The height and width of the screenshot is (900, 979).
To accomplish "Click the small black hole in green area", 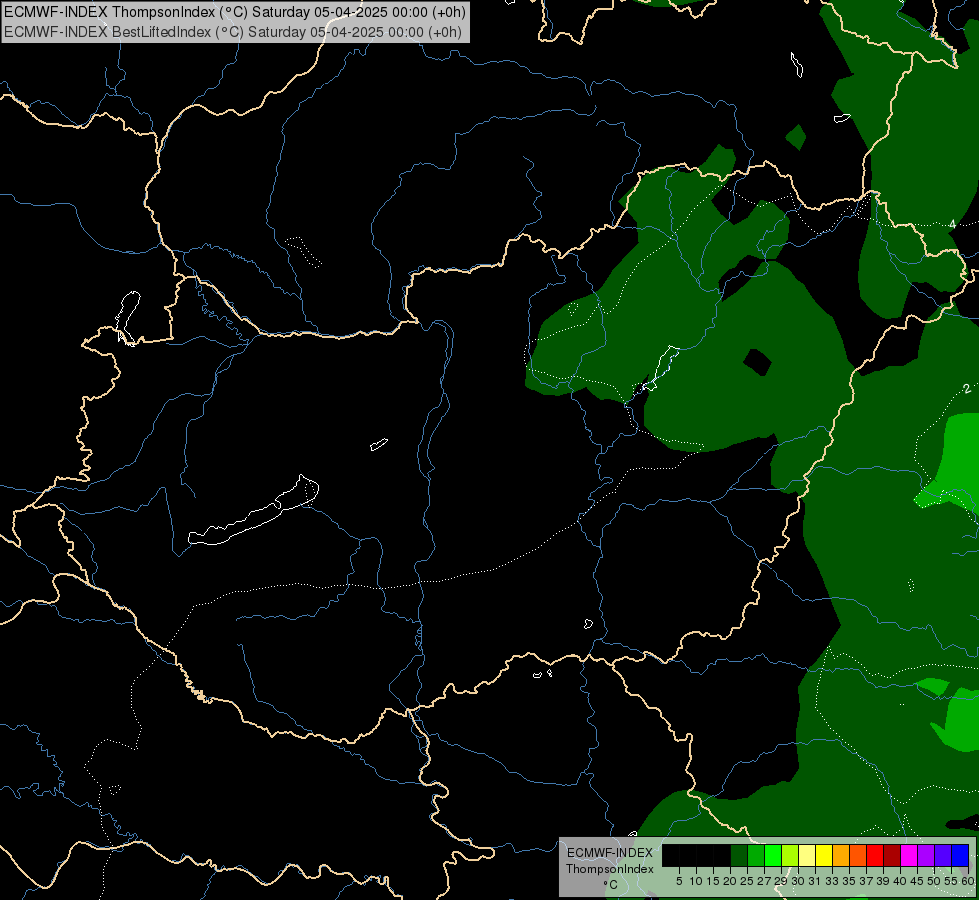I will pyautogui.click(x=757, y=362).
